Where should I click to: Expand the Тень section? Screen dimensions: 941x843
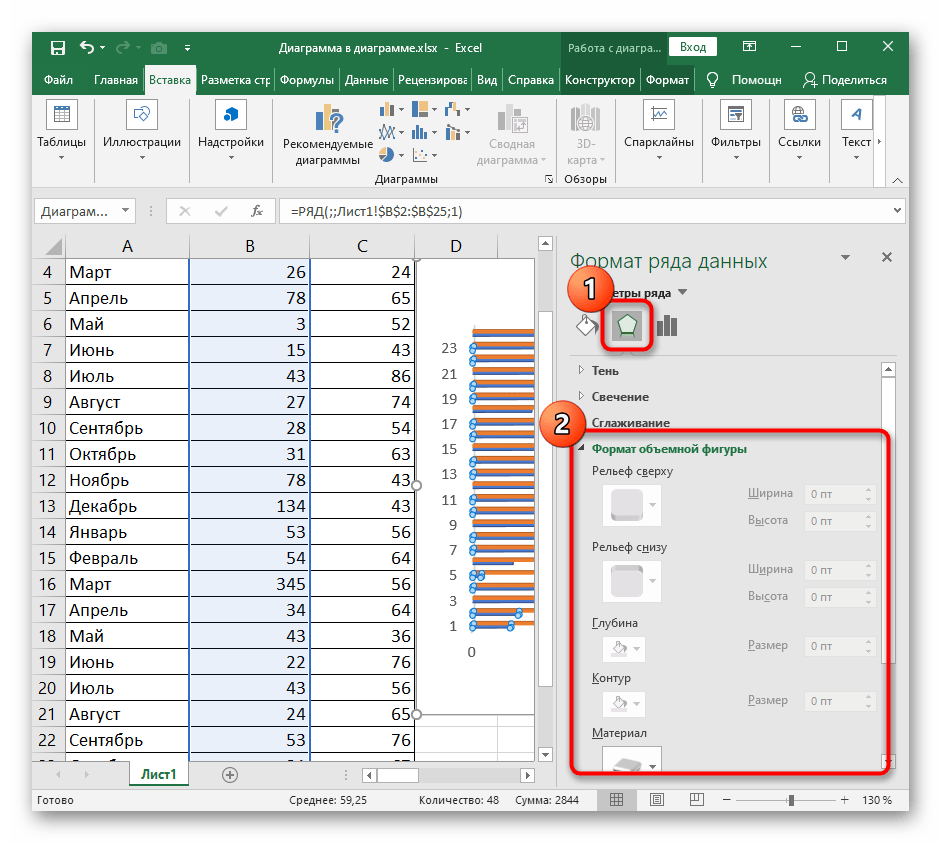(605, 371)
